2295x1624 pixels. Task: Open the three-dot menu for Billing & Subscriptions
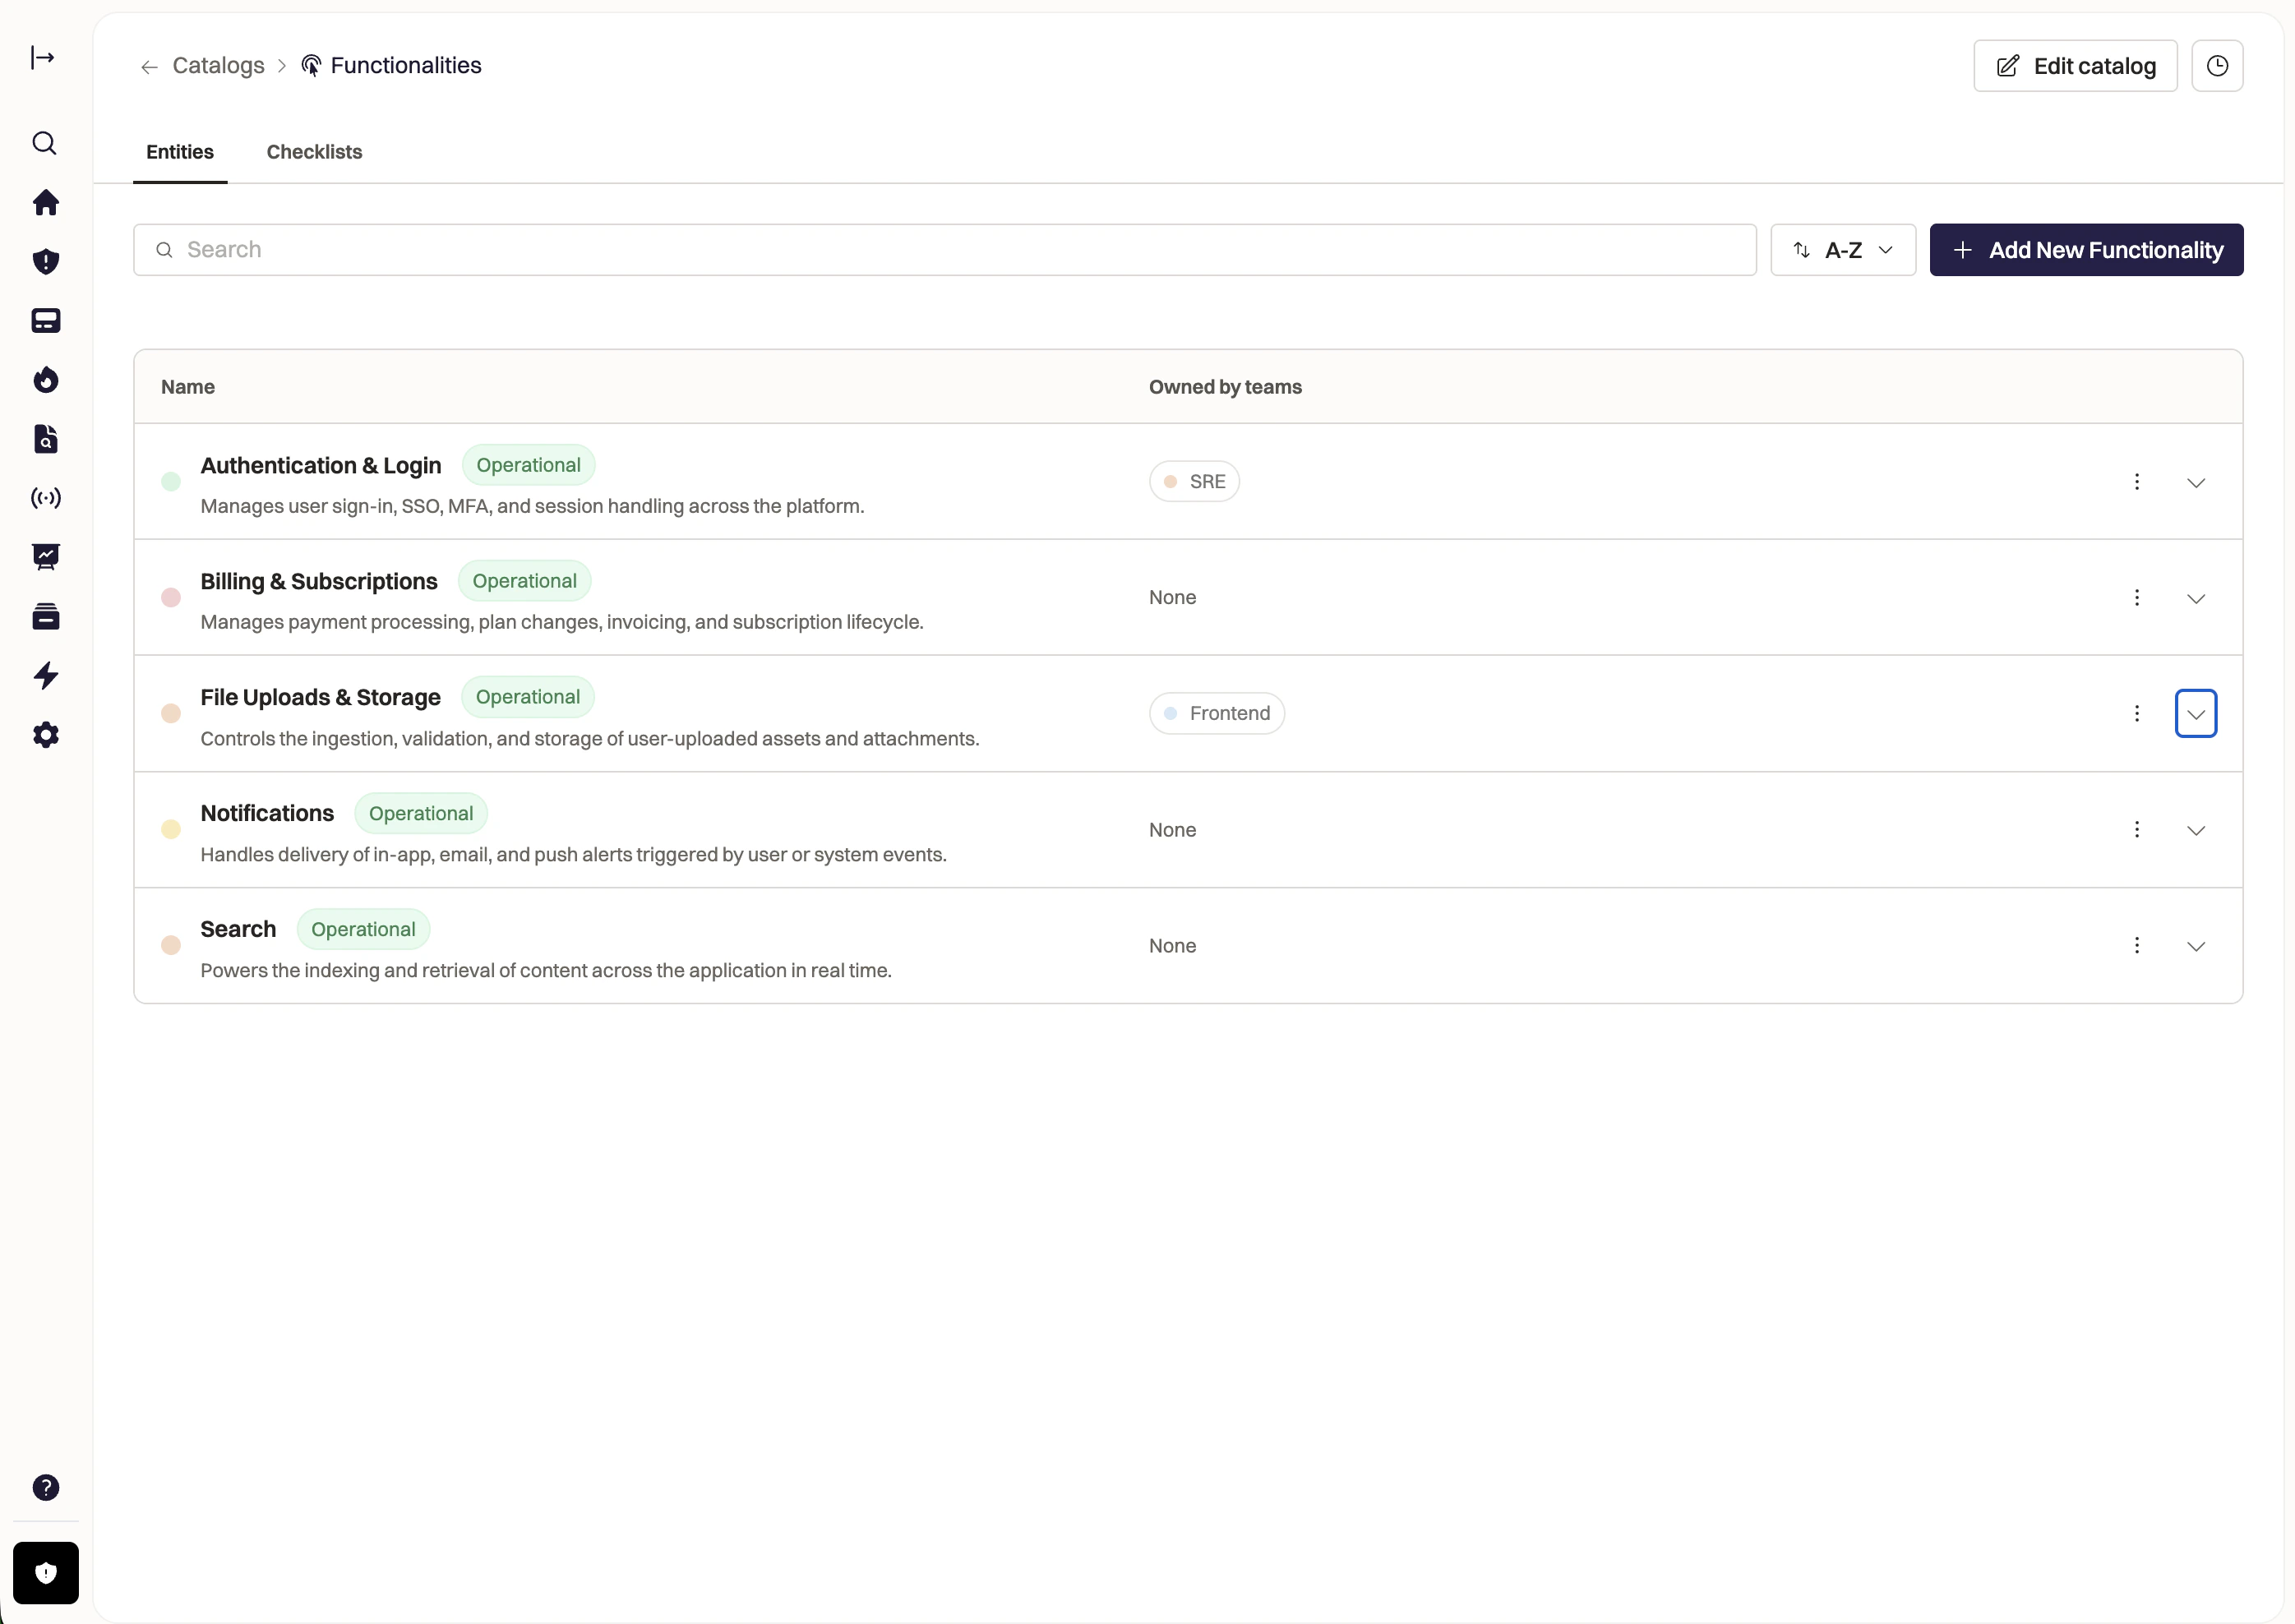pos(2137,598)
